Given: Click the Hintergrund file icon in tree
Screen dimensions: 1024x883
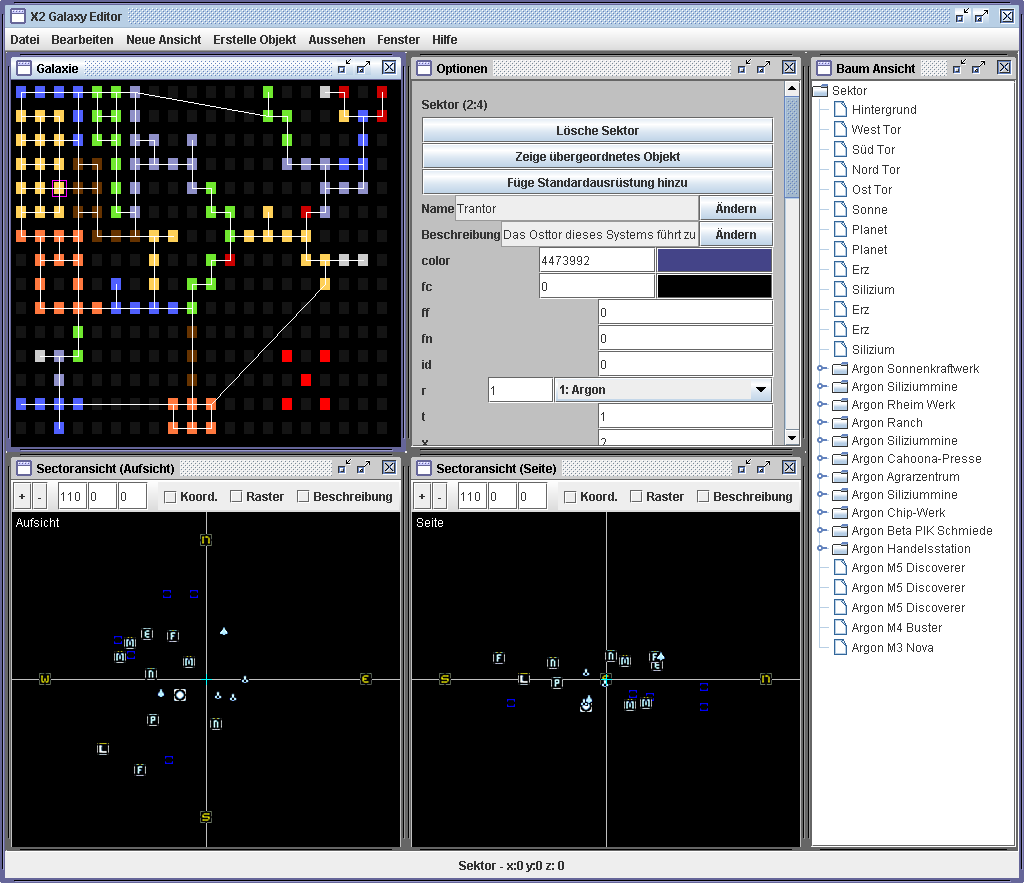Looking at the screenshot, I should [838, 110].
